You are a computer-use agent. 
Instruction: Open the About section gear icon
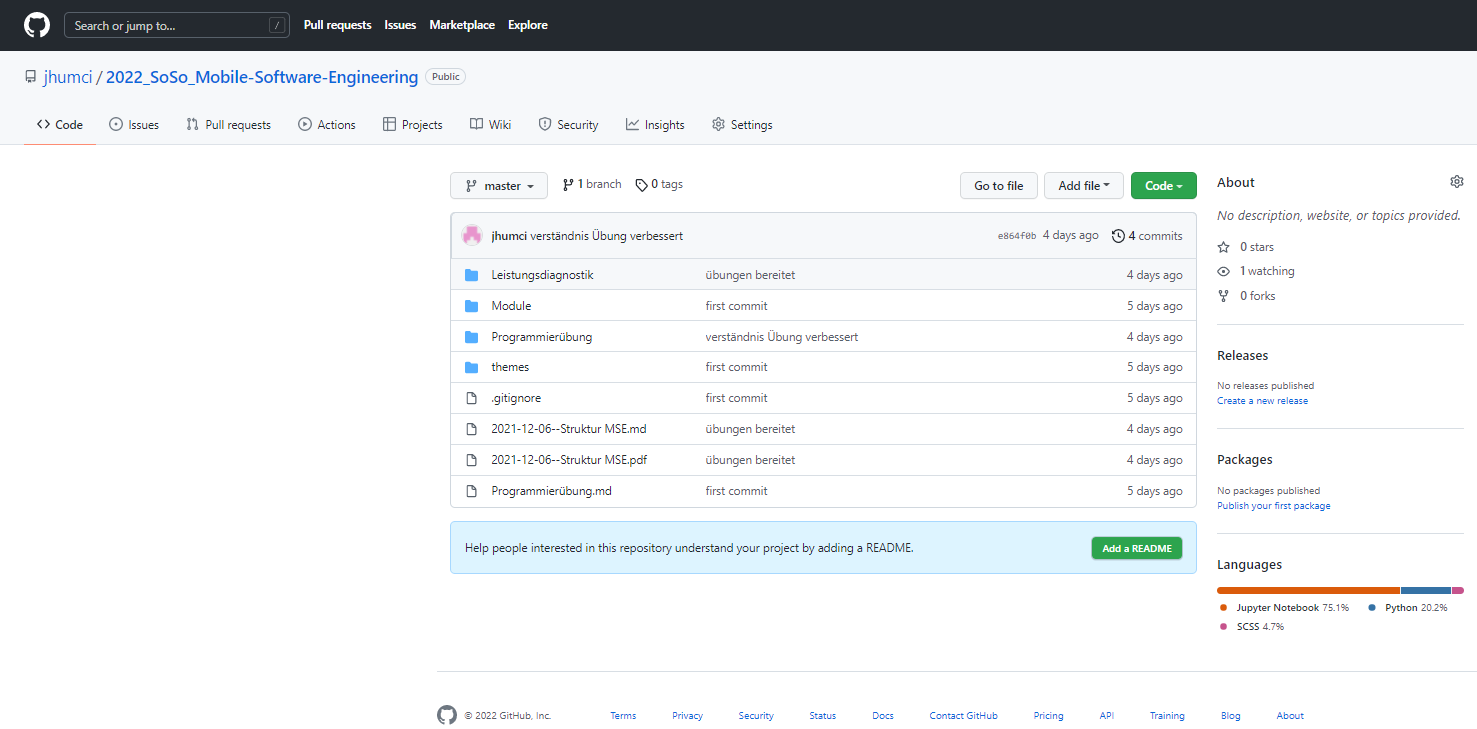[1456, 181]
